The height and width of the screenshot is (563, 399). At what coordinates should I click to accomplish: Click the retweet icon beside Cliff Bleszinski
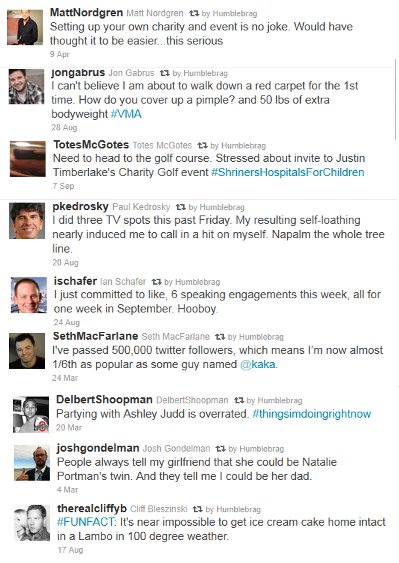point(198,509)
